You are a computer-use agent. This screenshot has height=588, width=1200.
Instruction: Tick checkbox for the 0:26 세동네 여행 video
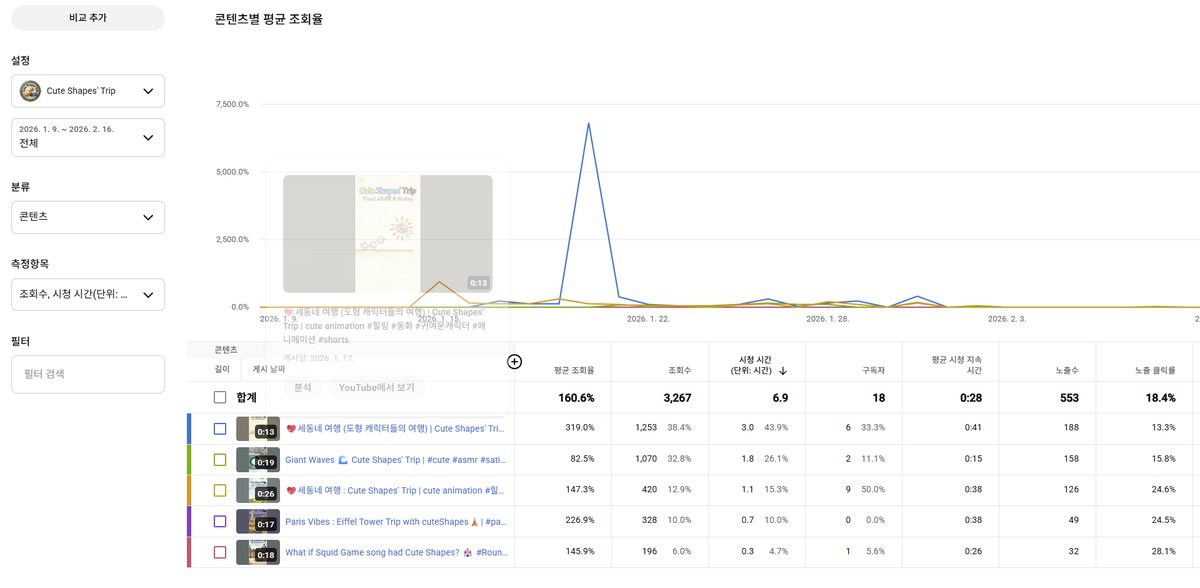[220, 490]
